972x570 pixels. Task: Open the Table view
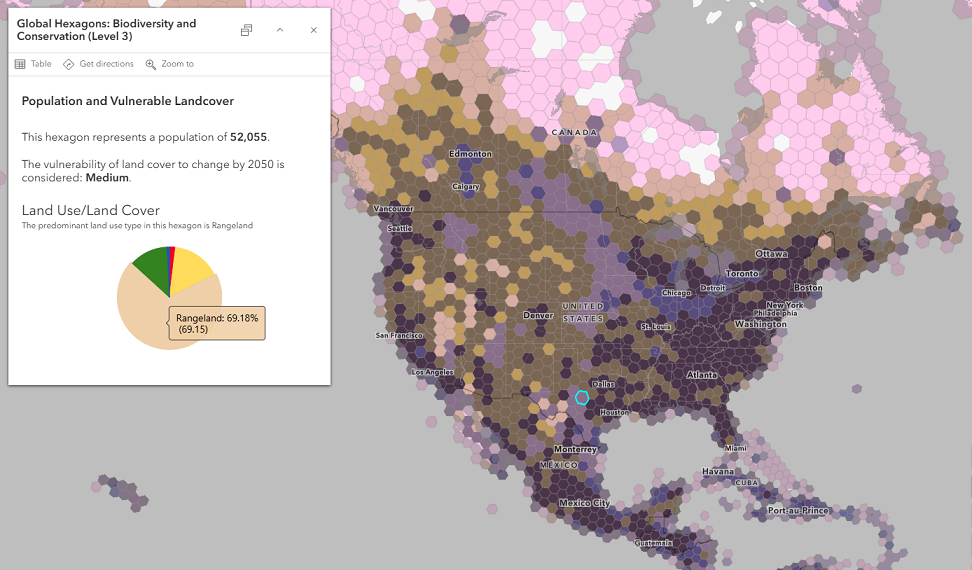(x=33, y=64)
